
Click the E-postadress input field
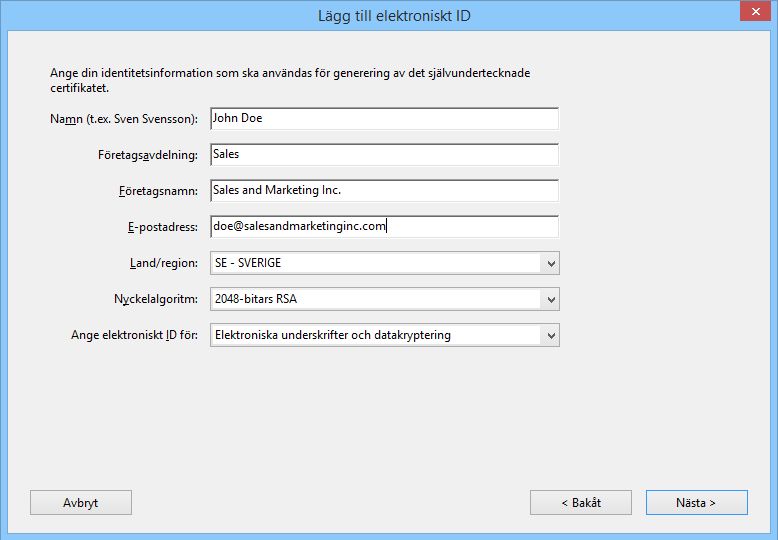click(x=385, y=226)
